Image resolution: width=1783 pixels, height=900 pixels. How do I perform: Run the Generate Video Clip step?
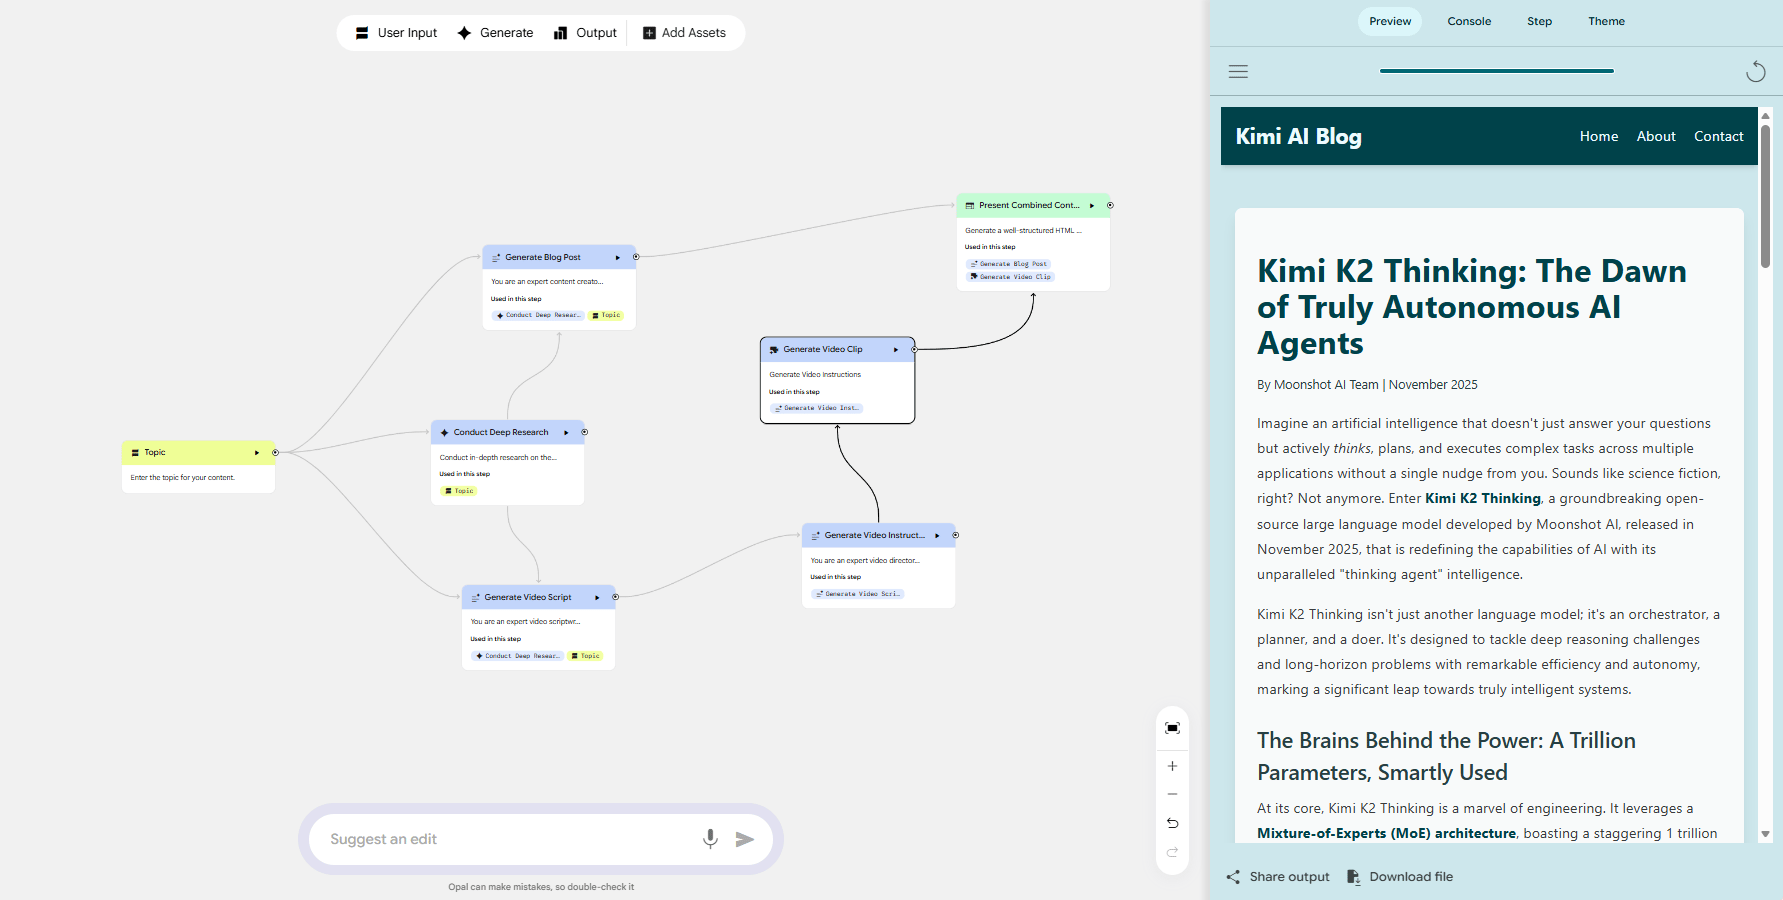[896, 350]
